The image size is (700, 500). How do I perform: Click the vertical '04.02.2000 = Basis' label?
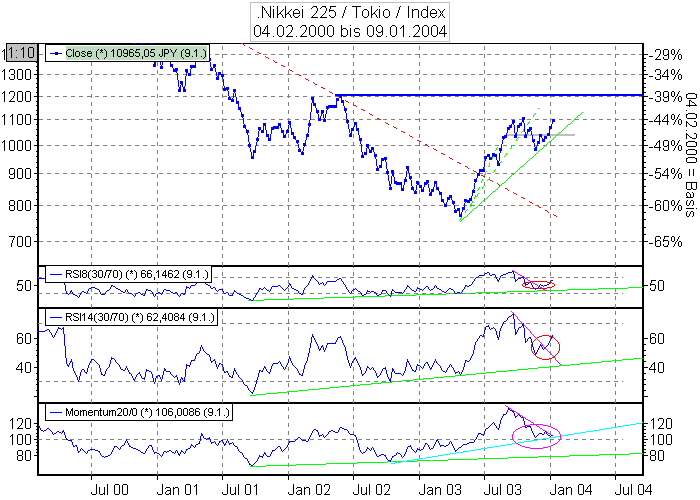point(691,154)
